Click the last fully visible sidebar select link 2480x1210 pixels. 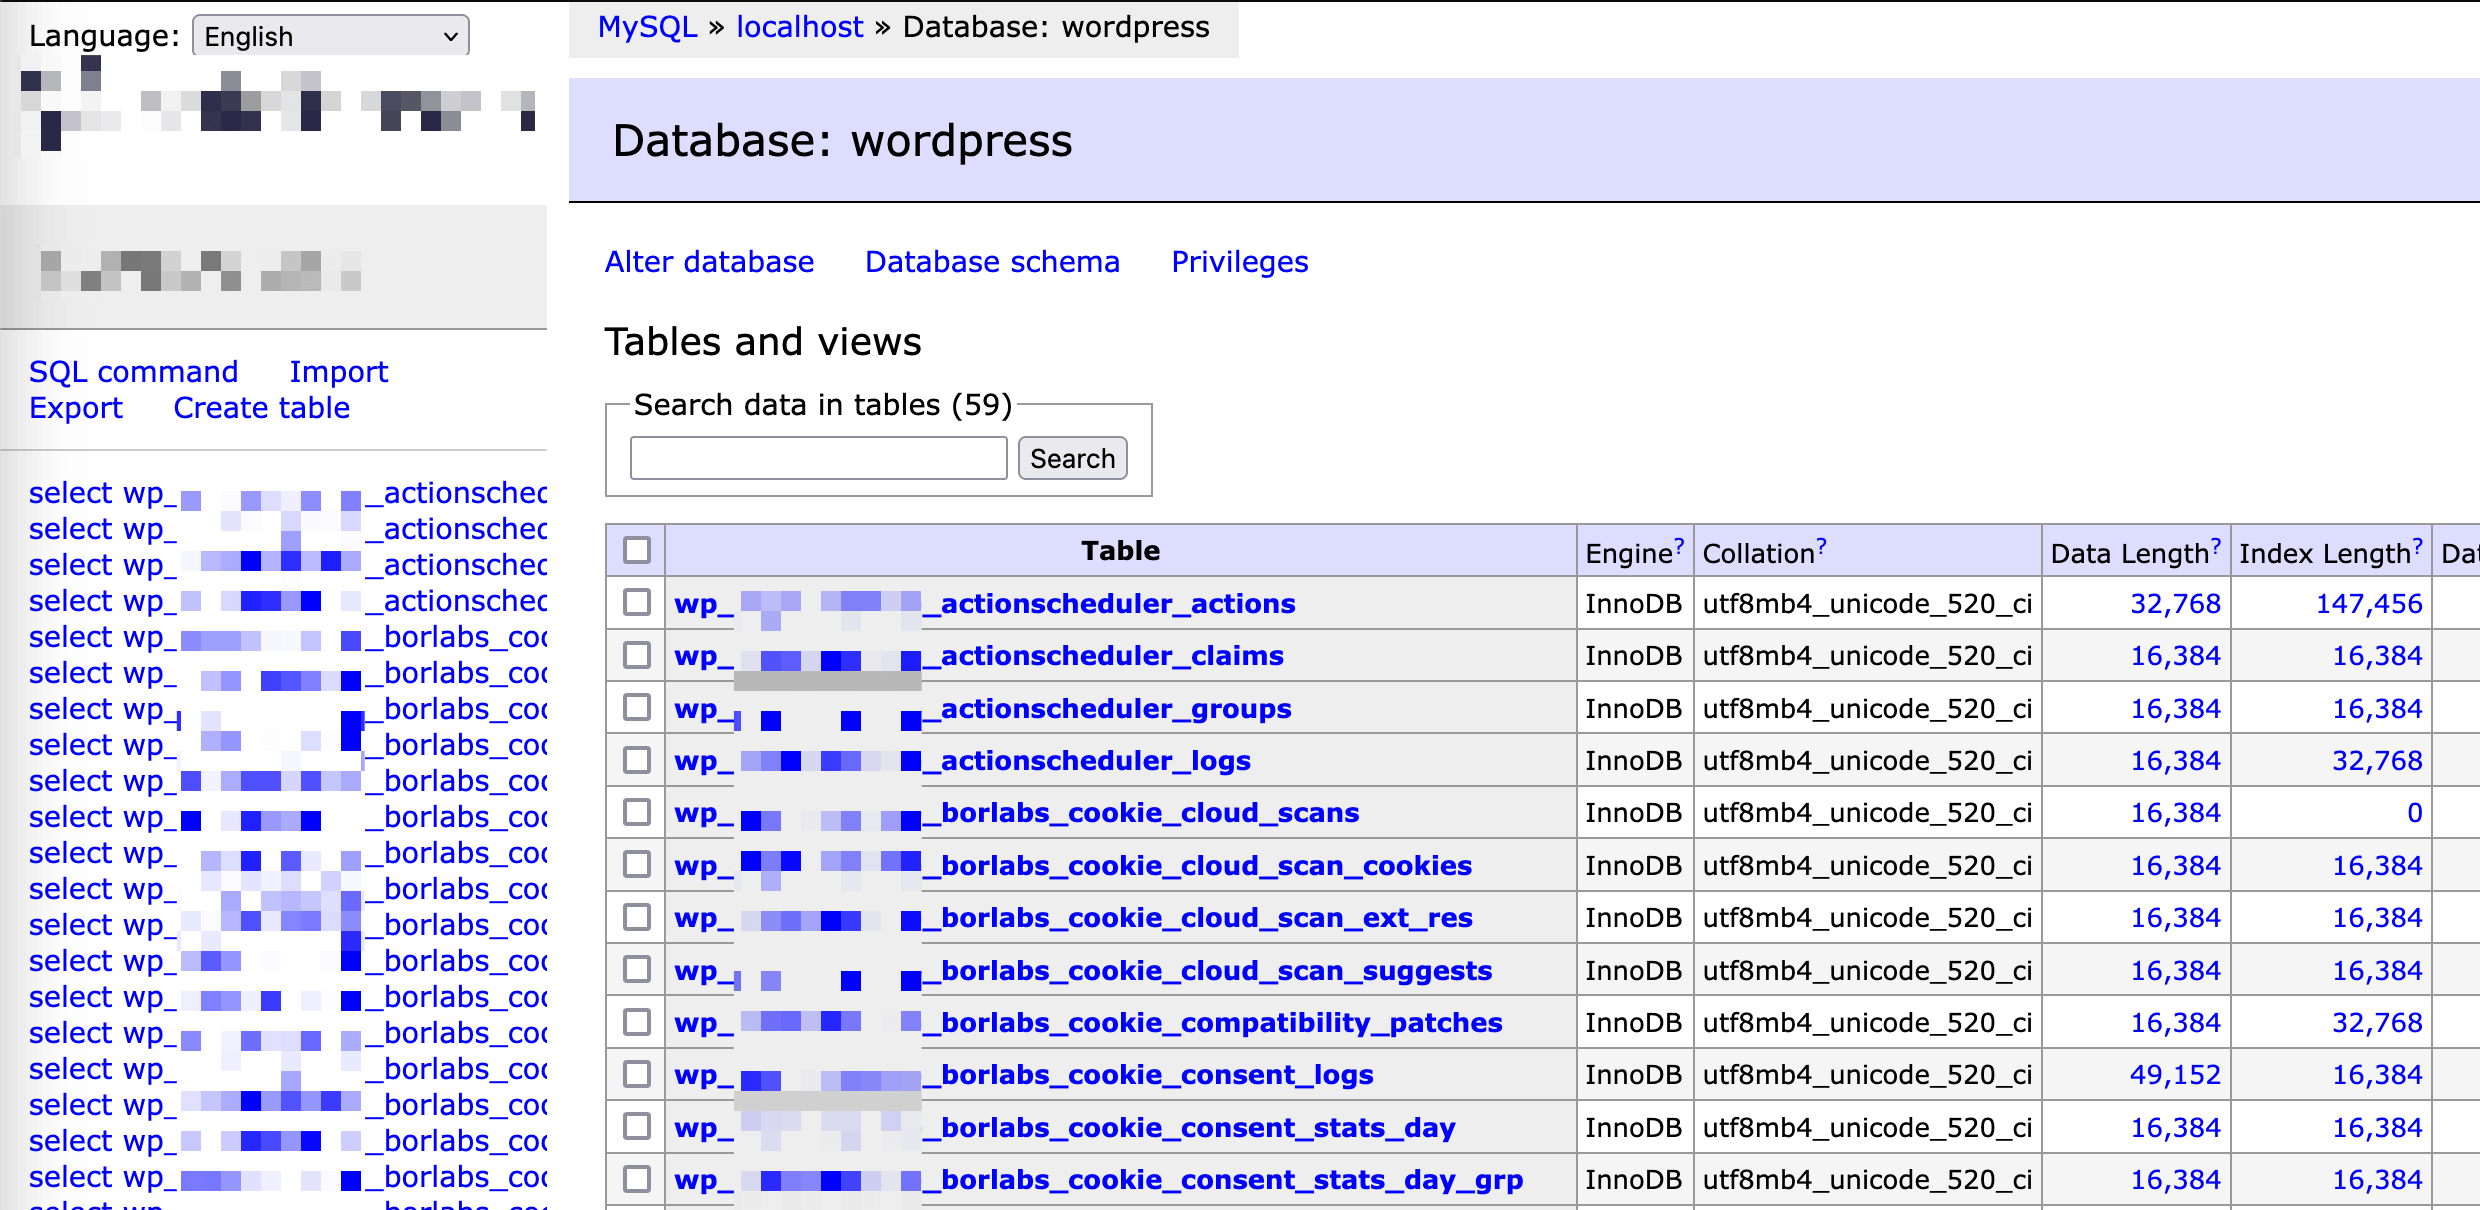click(x=70, y=1177)
